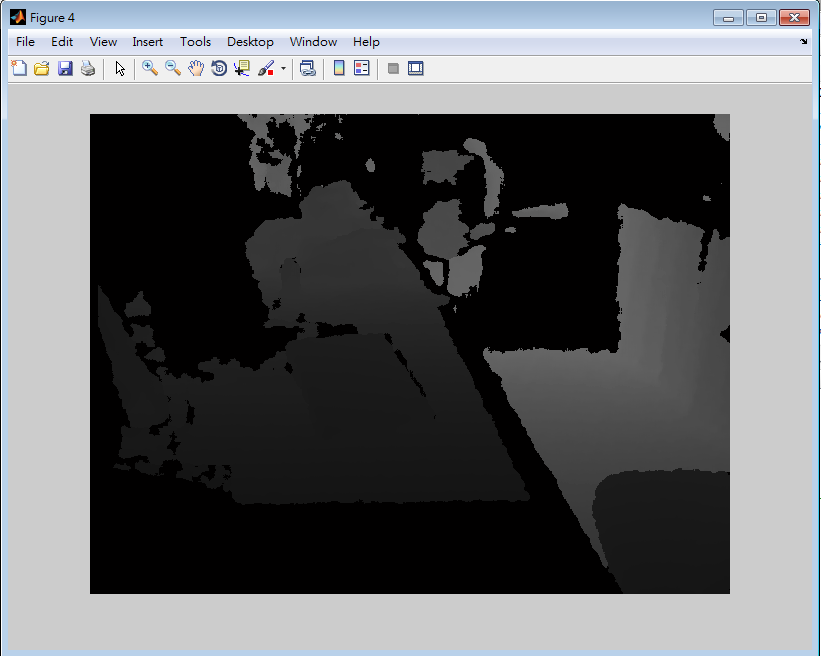Open a file with the folder icon
The width and height of the screenshot is (821, 656).
pos(42,68)
